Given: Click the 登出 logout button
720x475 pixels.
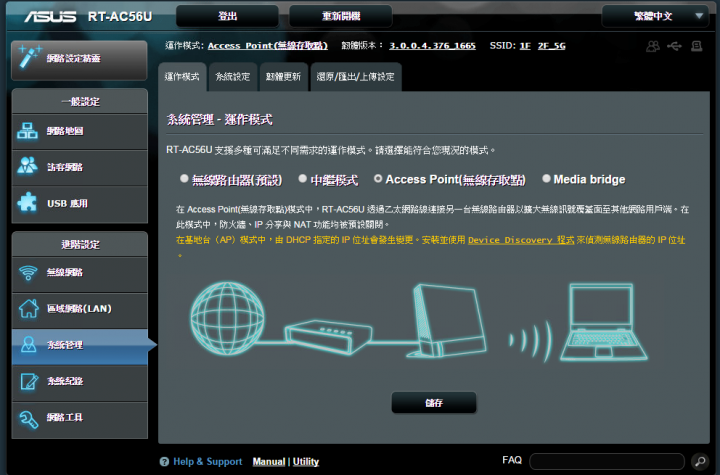Looking at the screenshot, I should pyautogui.click(x=227, y=16).
